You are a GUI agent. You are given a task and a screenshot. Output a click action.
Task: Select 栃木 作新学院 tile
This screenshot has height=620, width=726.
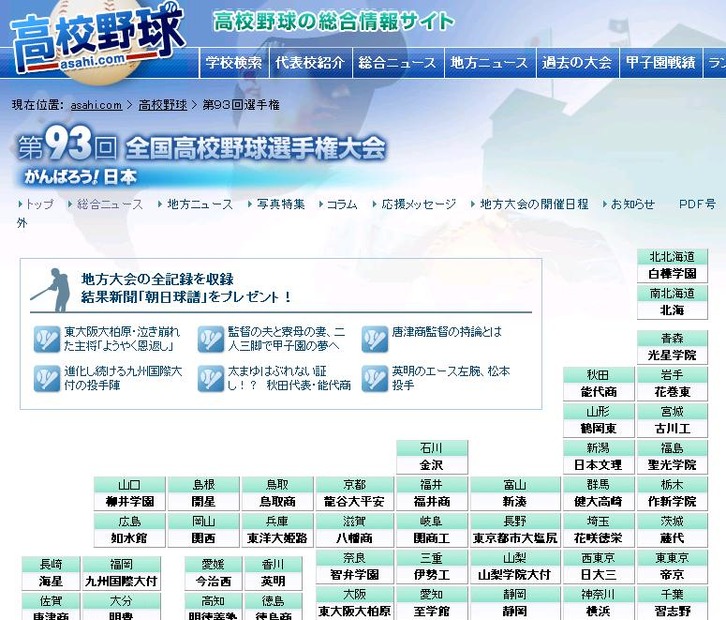[672, 494]
